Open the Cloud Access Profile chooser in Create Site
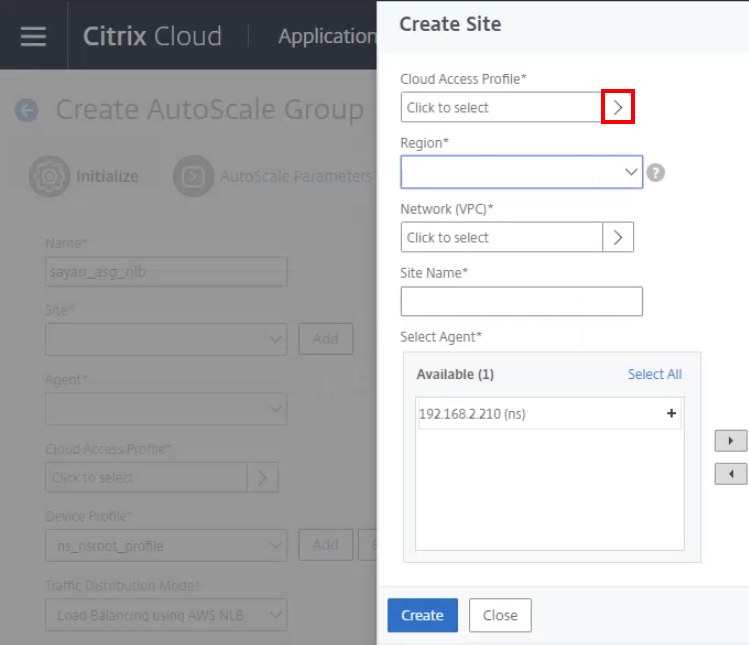749x645 pixels. point(618,107)
